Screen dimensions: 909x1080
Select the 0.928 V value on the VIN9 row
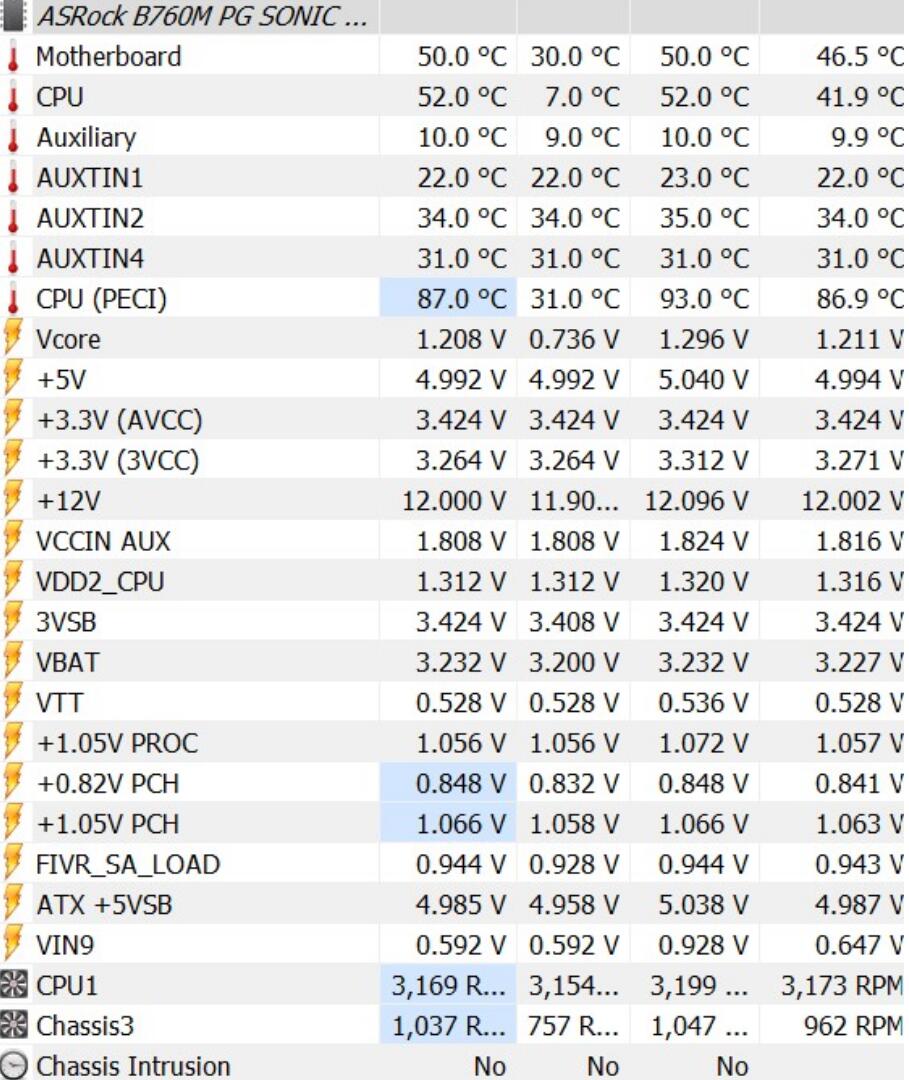704,945
